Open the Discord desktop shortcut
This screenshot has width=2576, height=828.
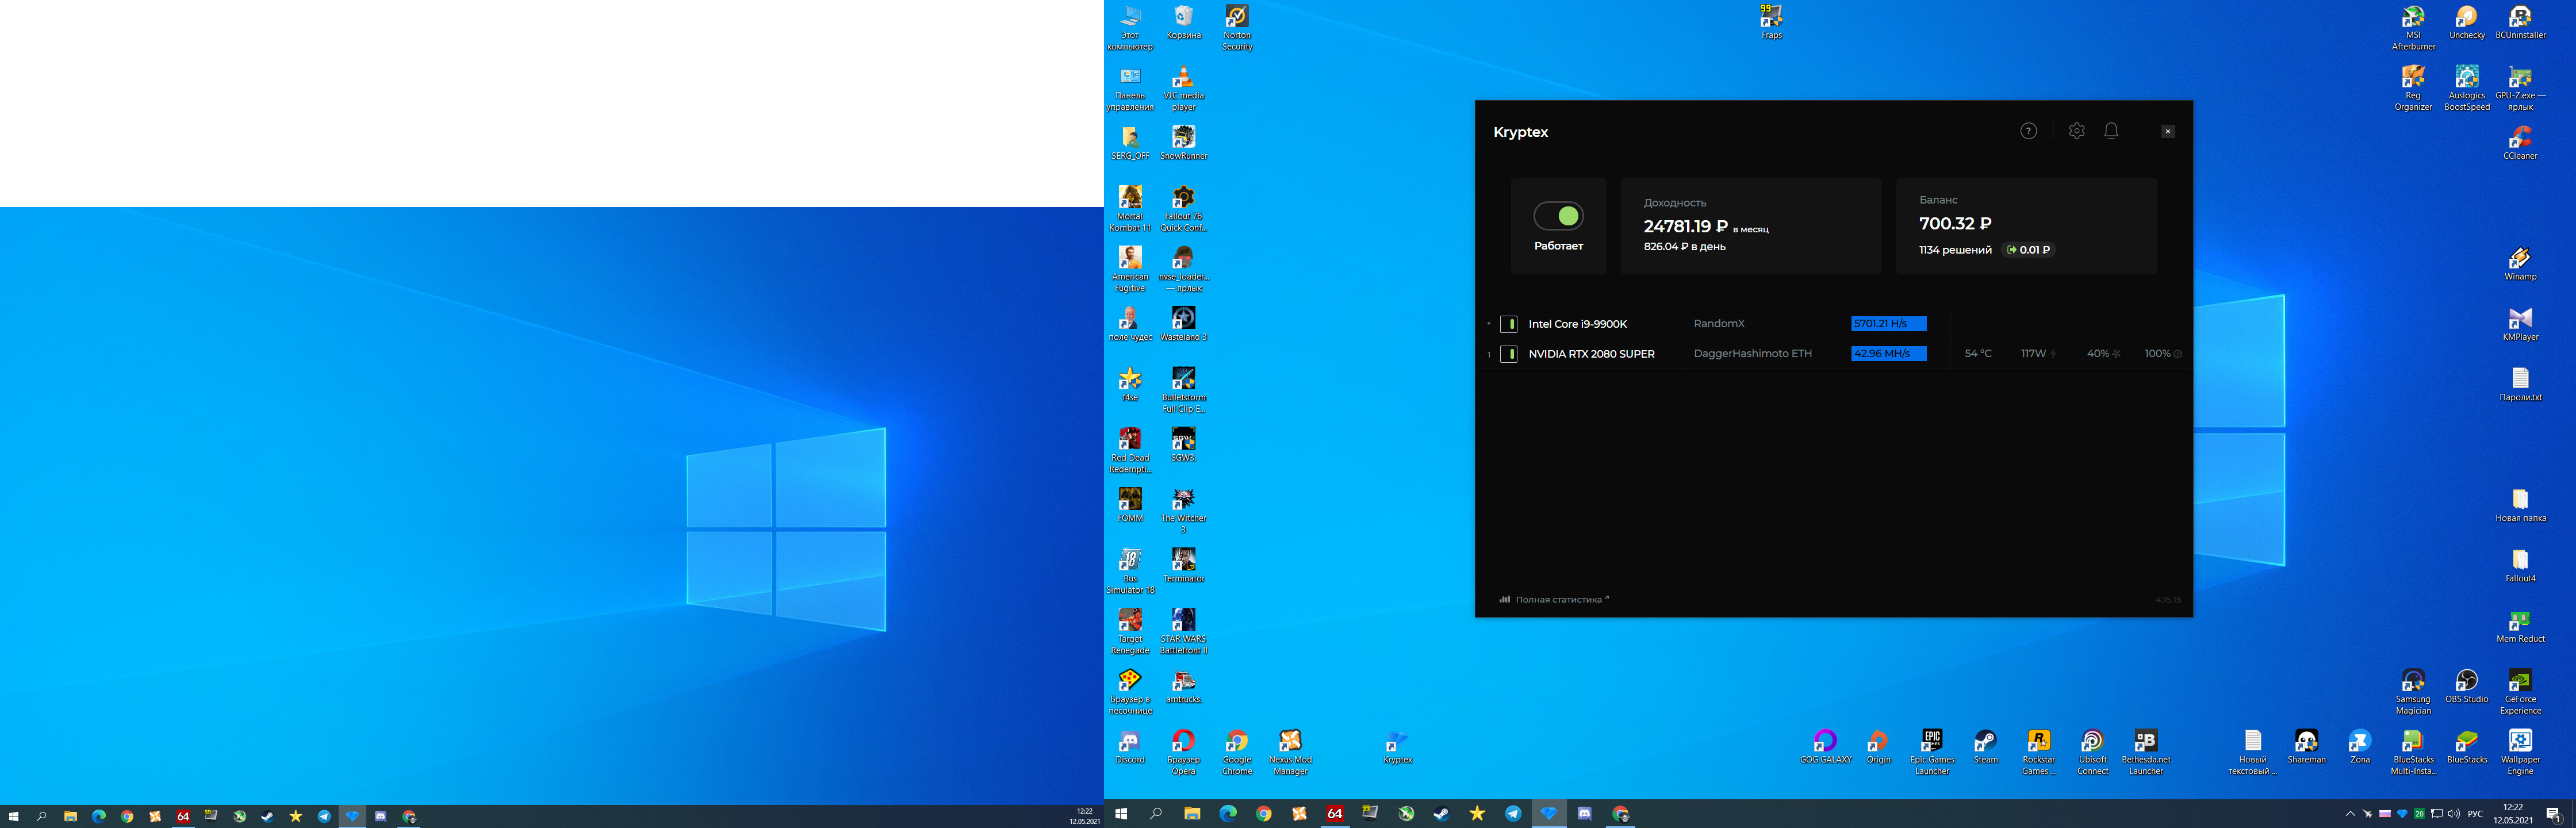coord(1130,747)
